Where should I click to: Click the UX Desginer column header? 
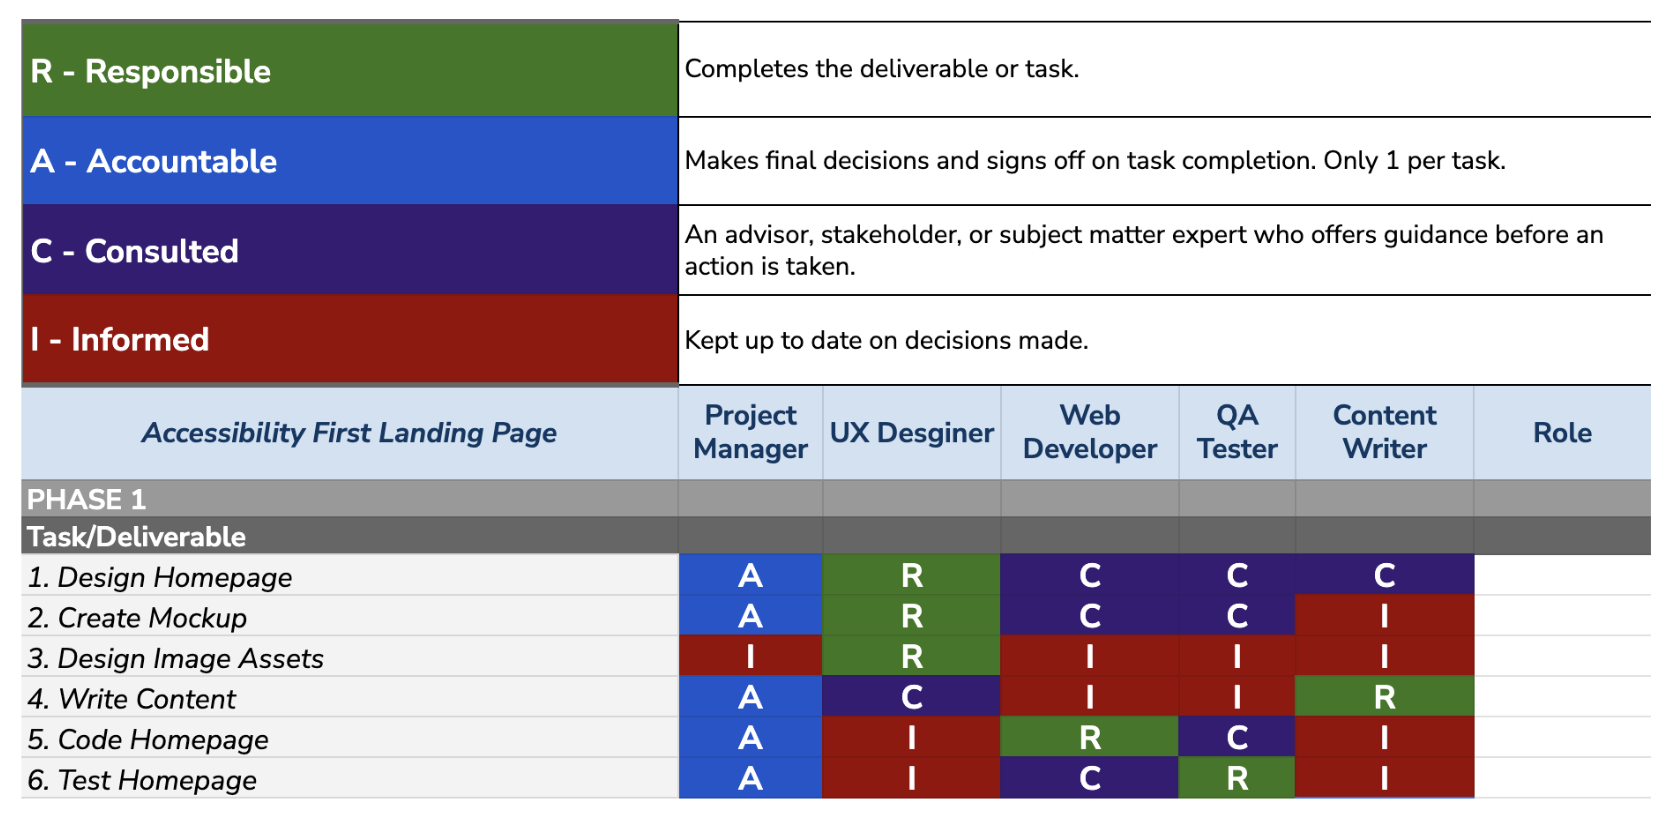click(911, 432)
